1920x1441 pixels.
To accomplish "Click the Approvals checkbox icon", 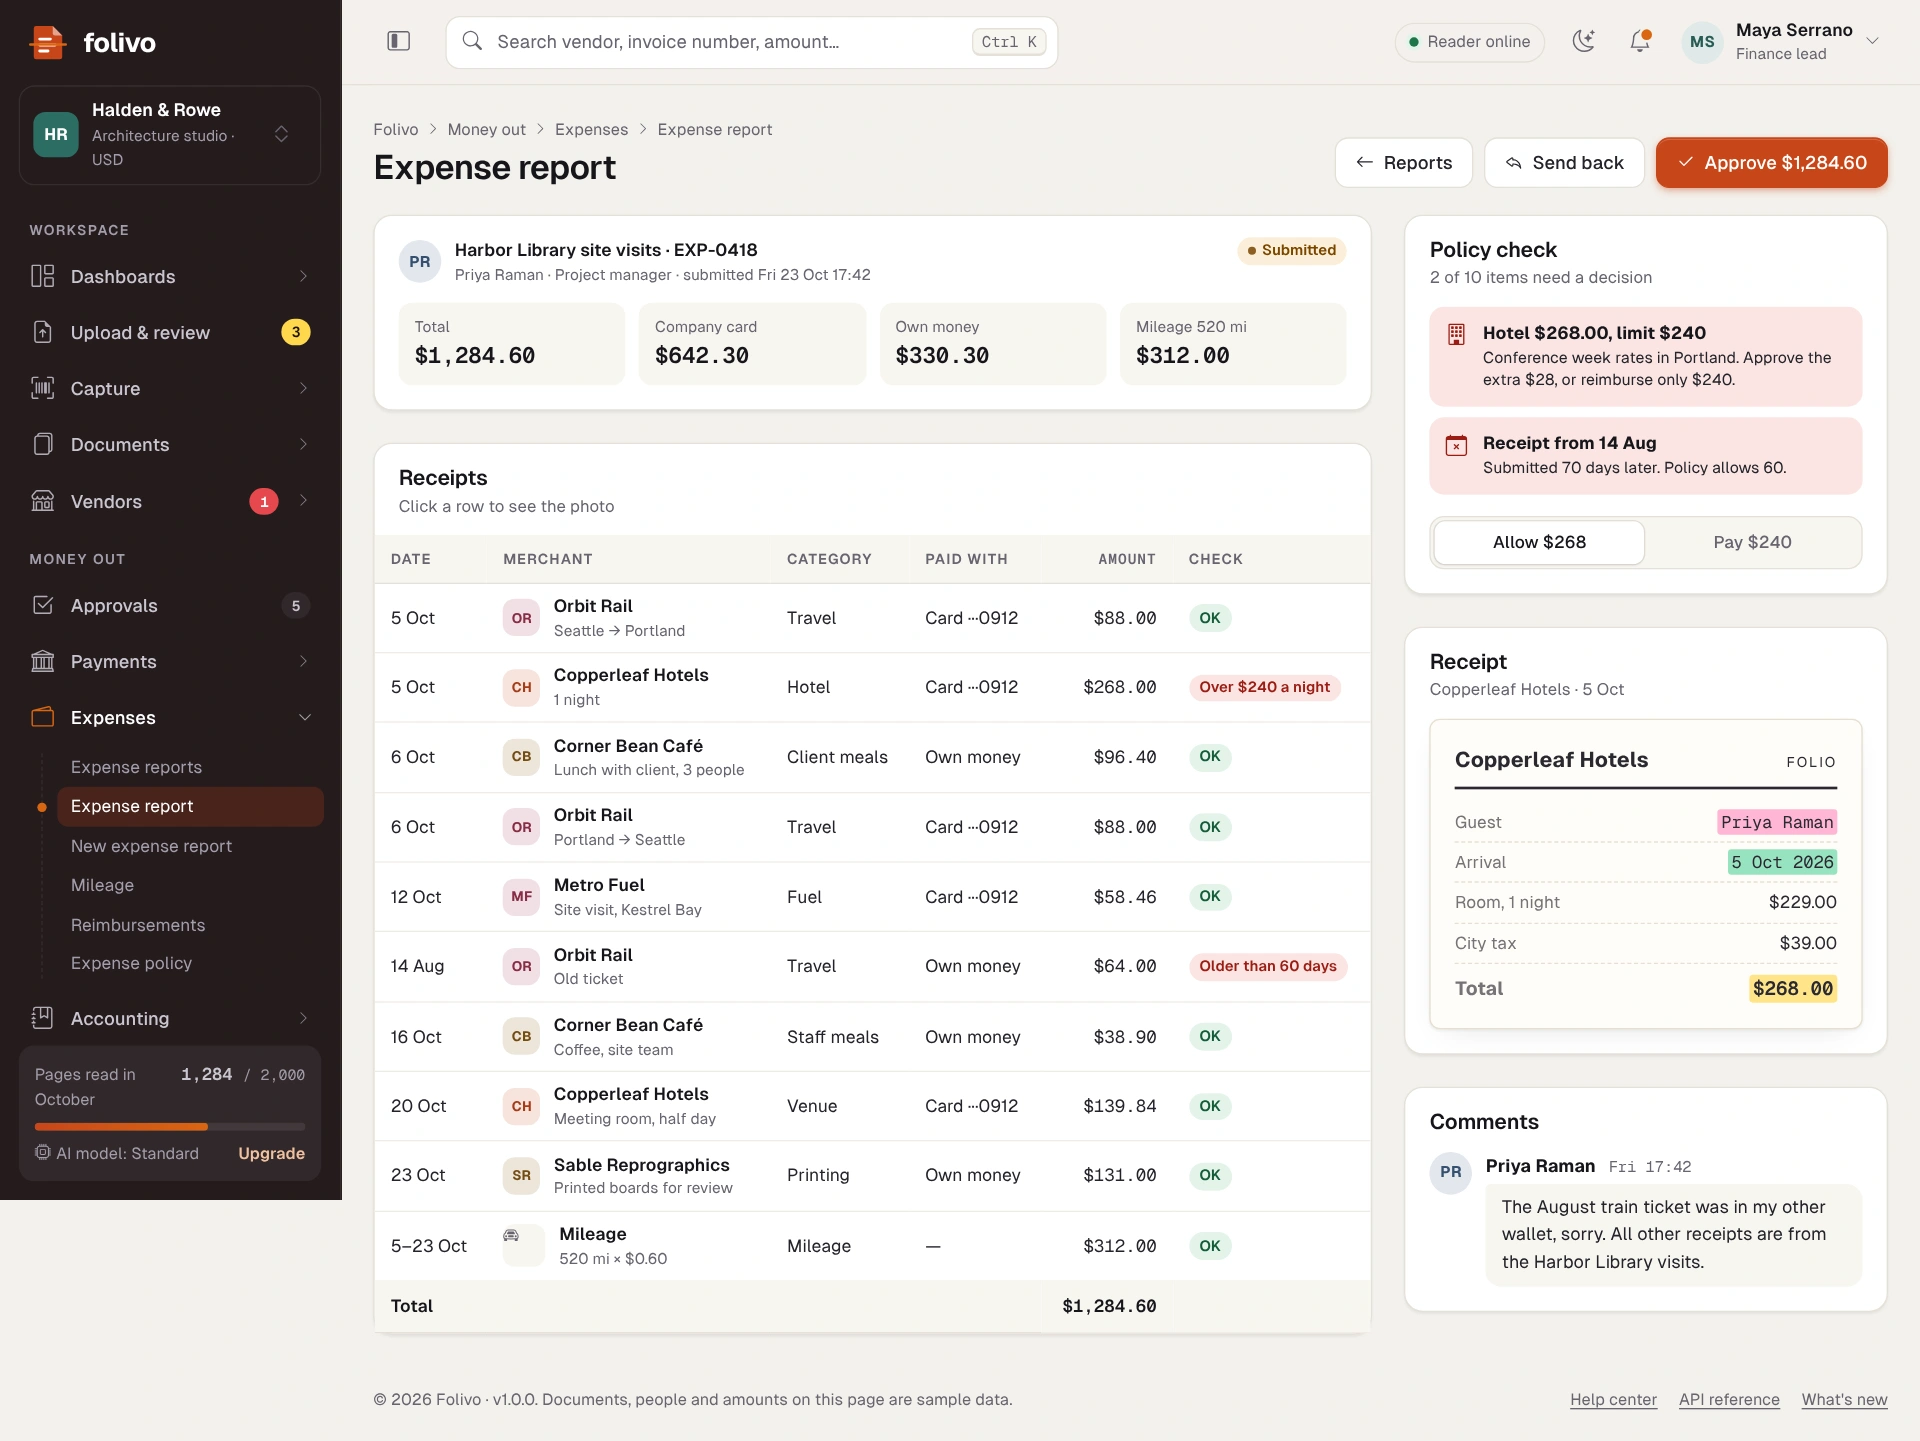I will point(42,605).
